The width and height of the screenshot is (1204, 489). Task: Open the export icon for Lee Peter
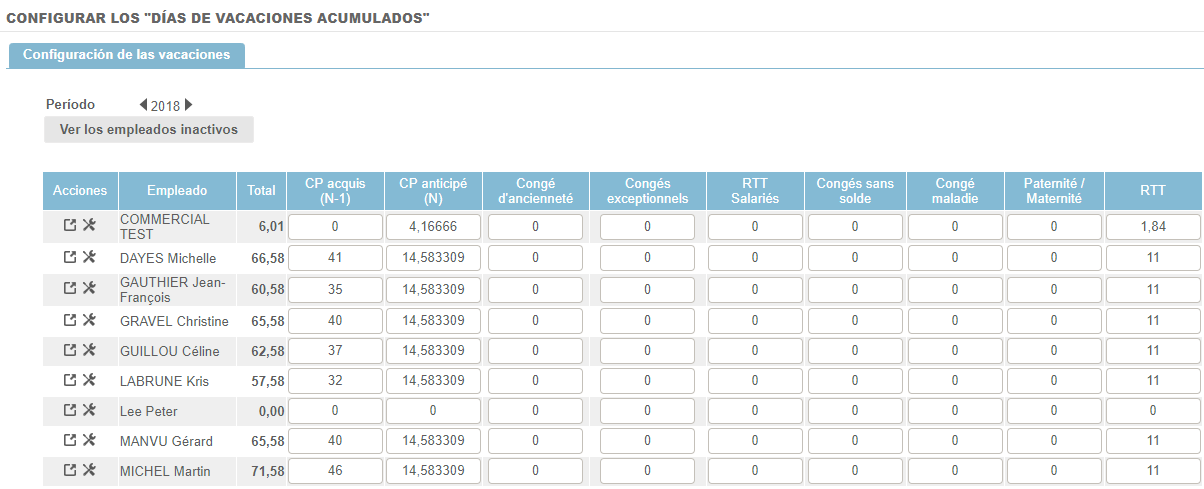click(69, 410)
